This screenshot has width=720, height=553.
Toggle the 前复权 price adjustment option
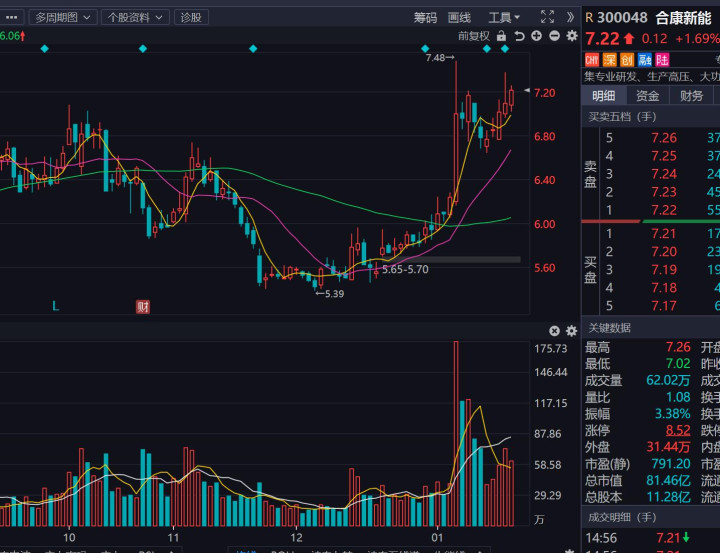(474, 36)
